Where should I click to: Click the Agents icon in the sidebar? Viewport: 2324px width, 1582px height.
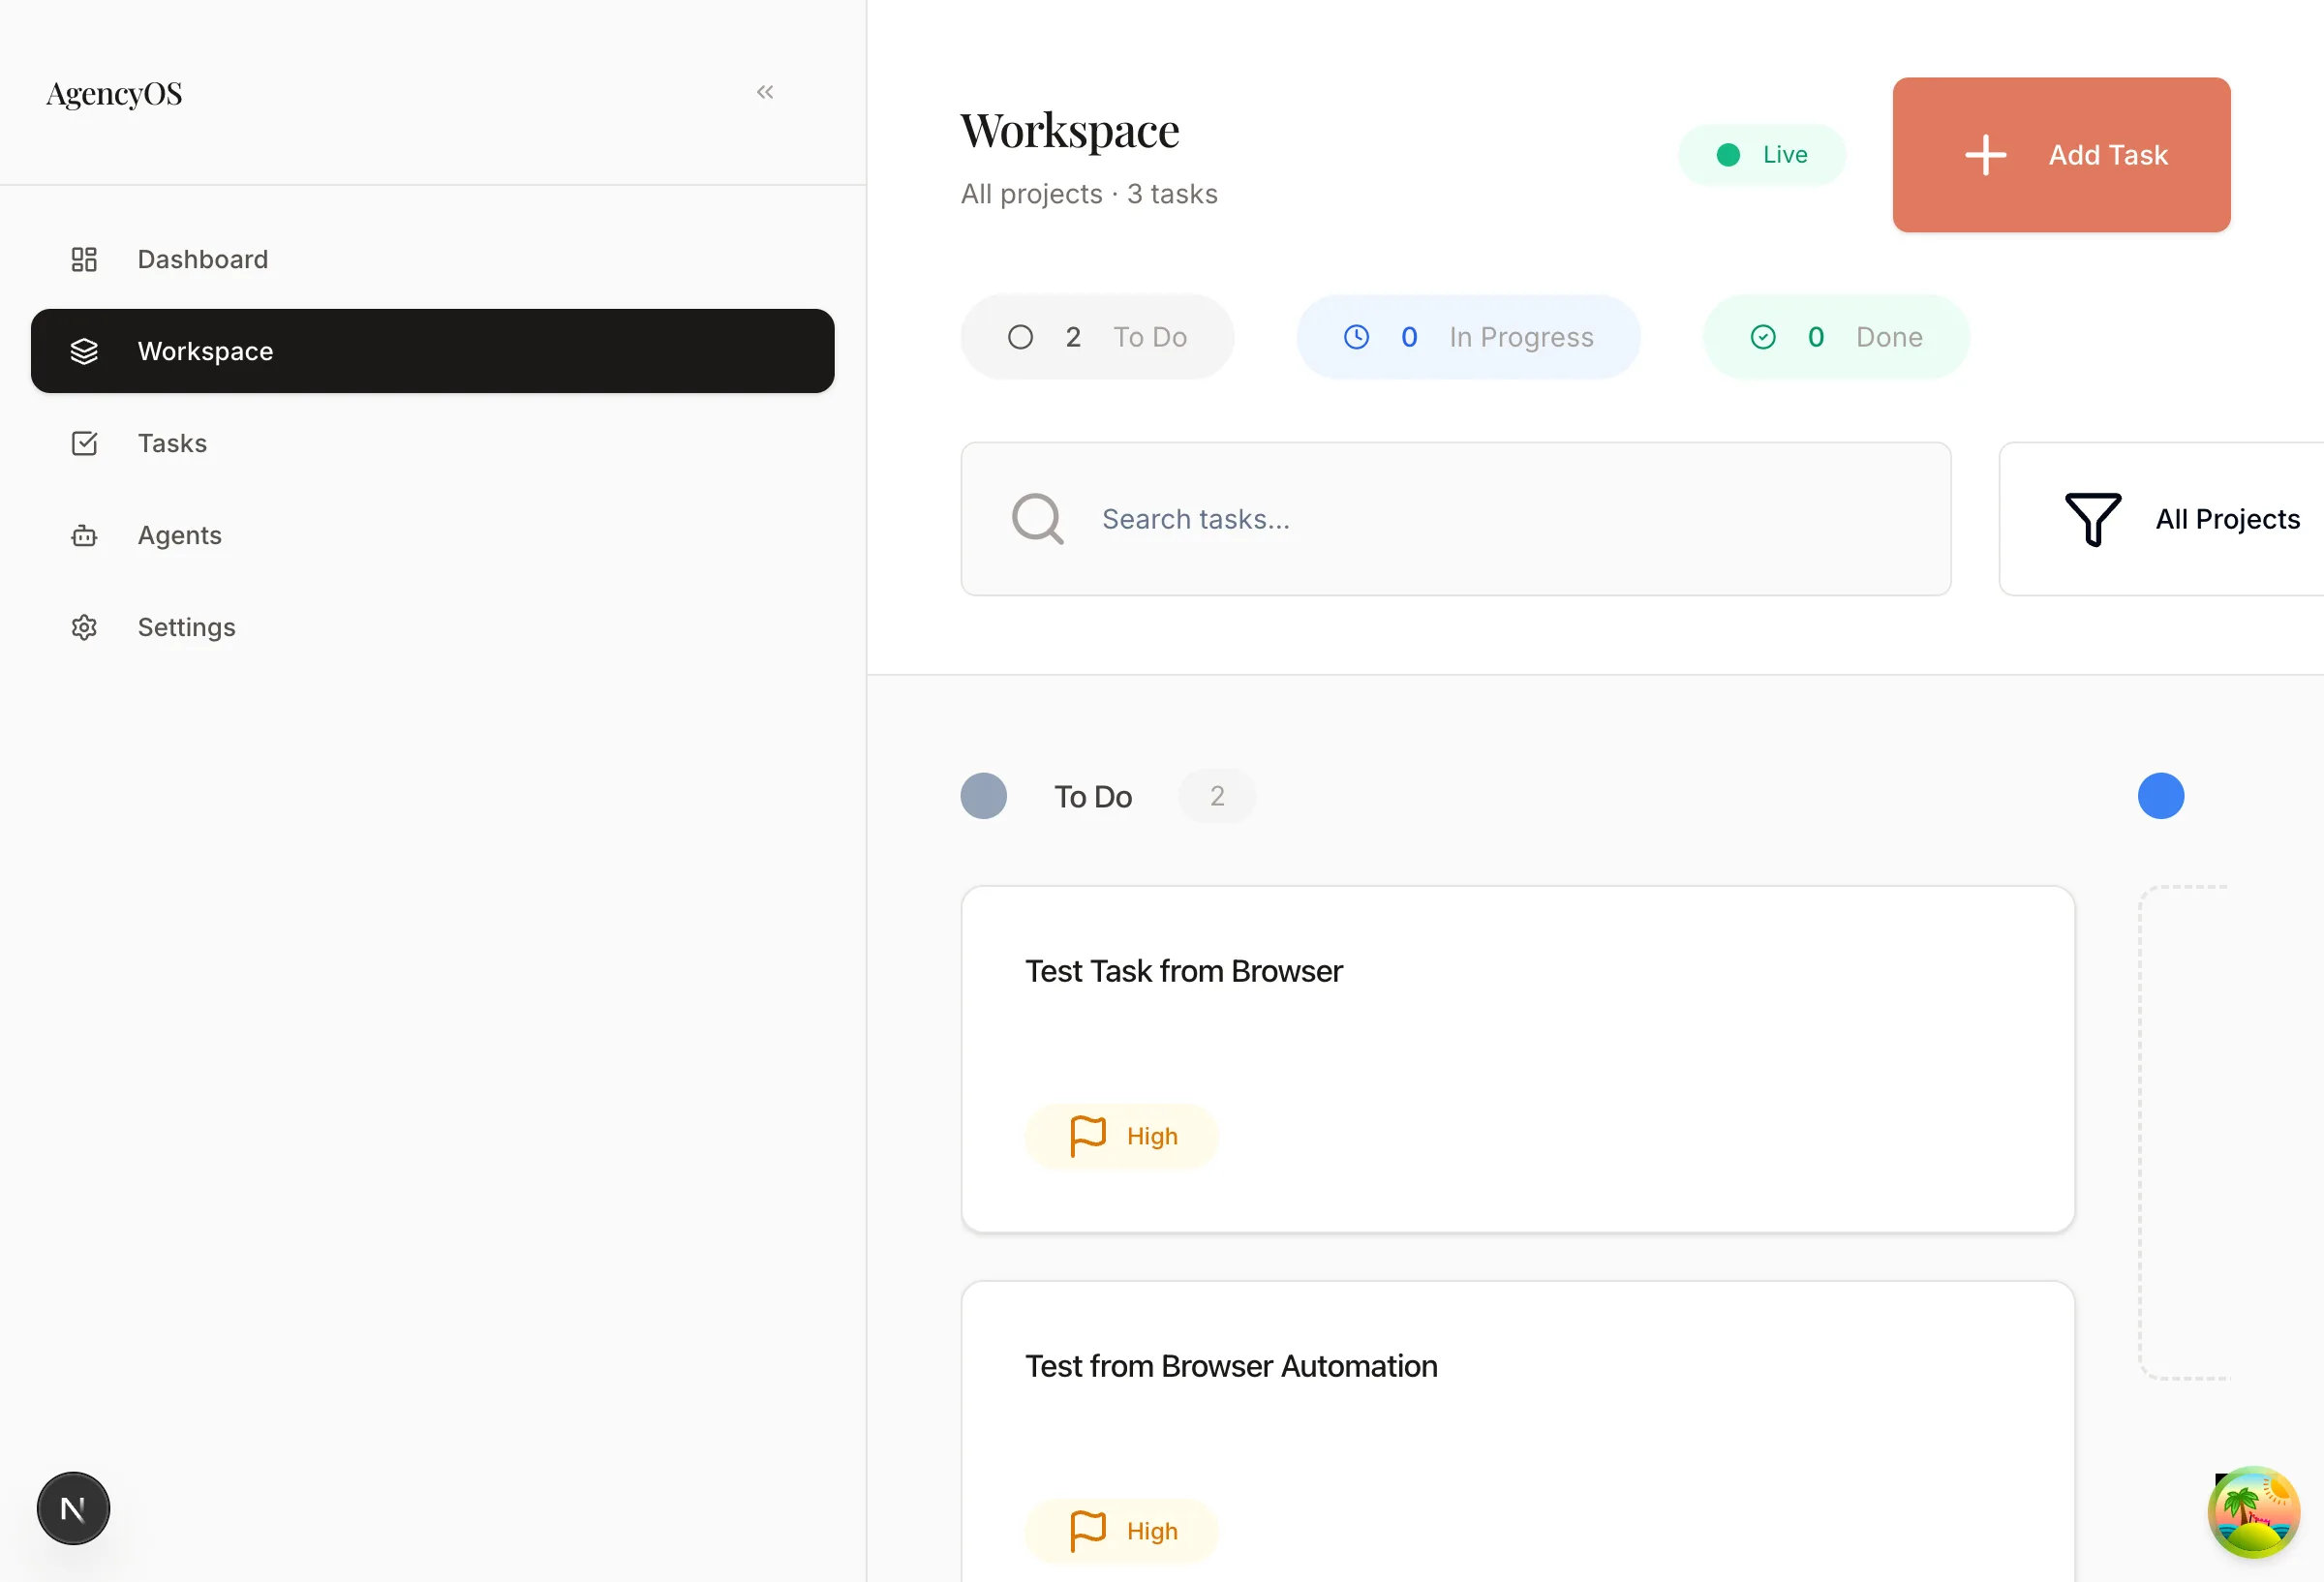[x=84, y=535]
